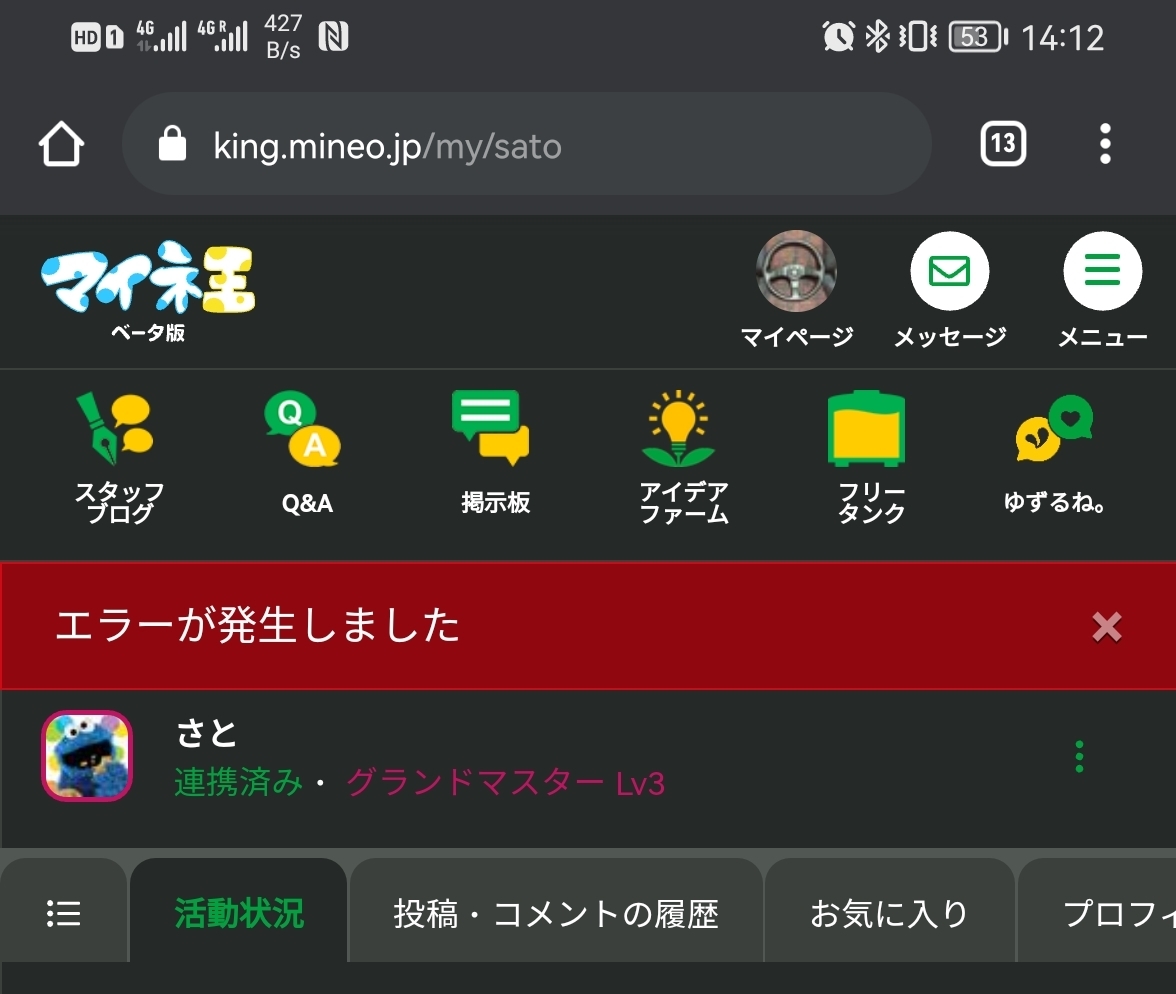Switch to the プロフィール tab
Screen dimensions: 1176x994
pyautogui.click(x=1096, y=913)
